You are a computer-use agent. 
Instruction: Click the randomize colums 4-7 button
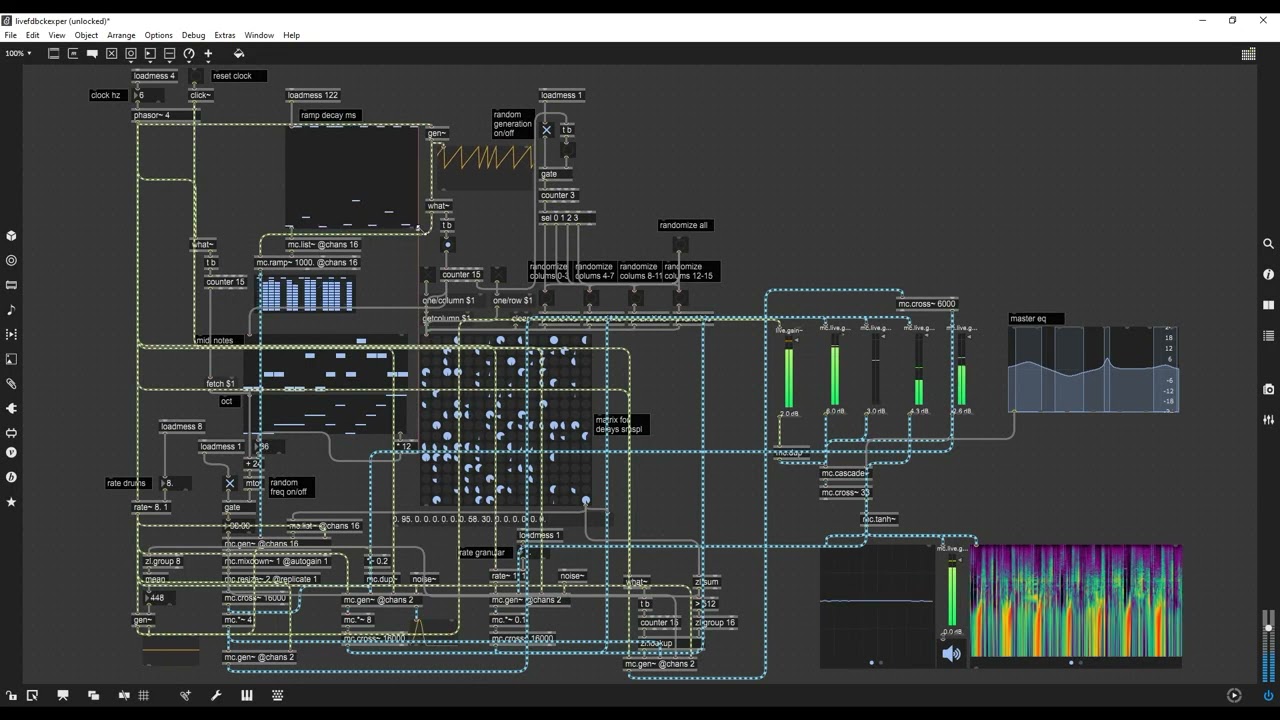point(589,298)
